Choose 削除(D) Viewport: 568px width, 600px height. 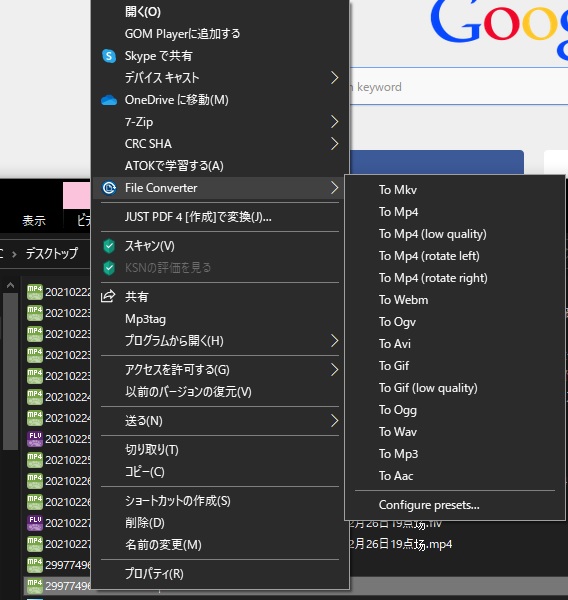220,523
